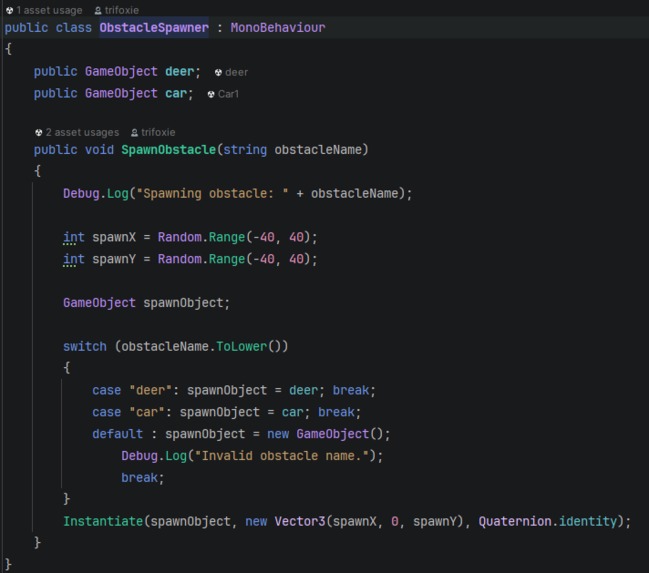Click the person icon above the class declaration

tap(98, 10)
